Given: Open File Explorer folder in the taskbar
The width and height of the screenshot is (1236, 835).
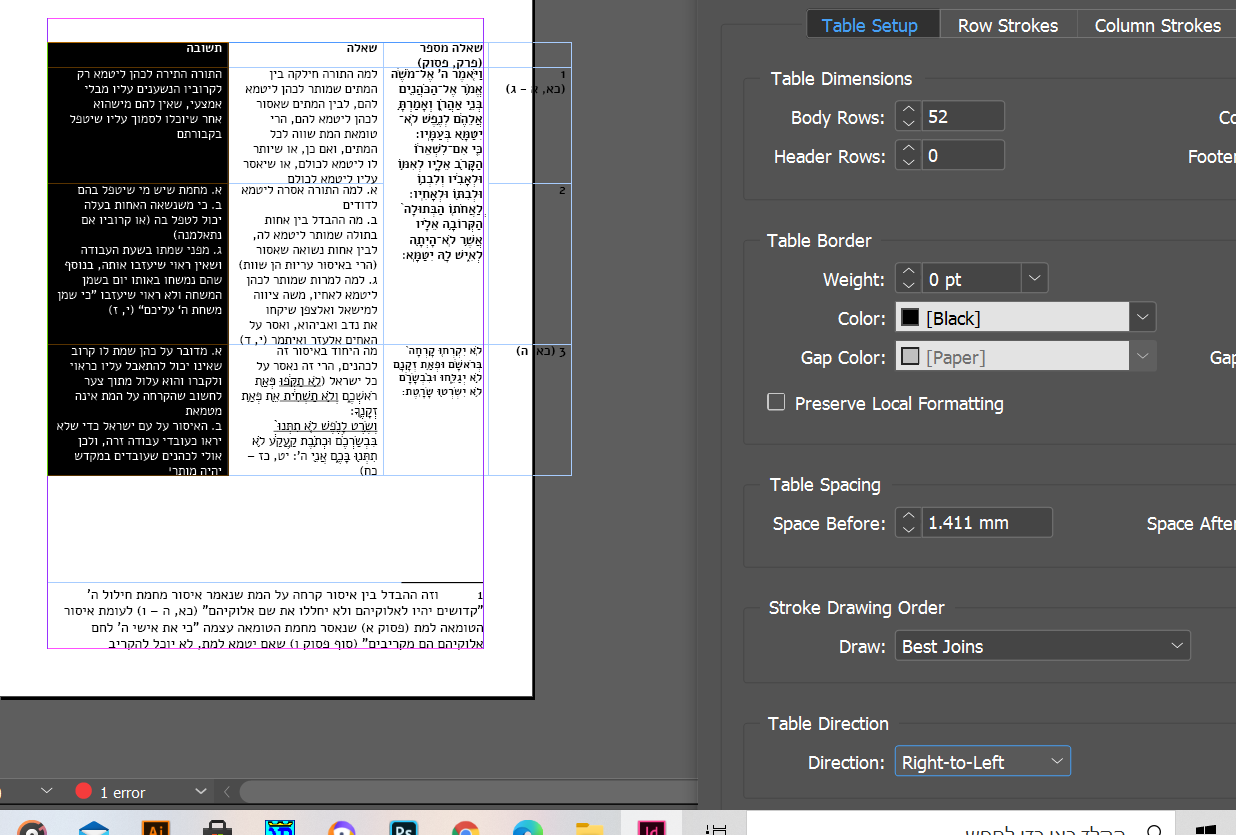Looking at the screenshot, I should 590,827.
